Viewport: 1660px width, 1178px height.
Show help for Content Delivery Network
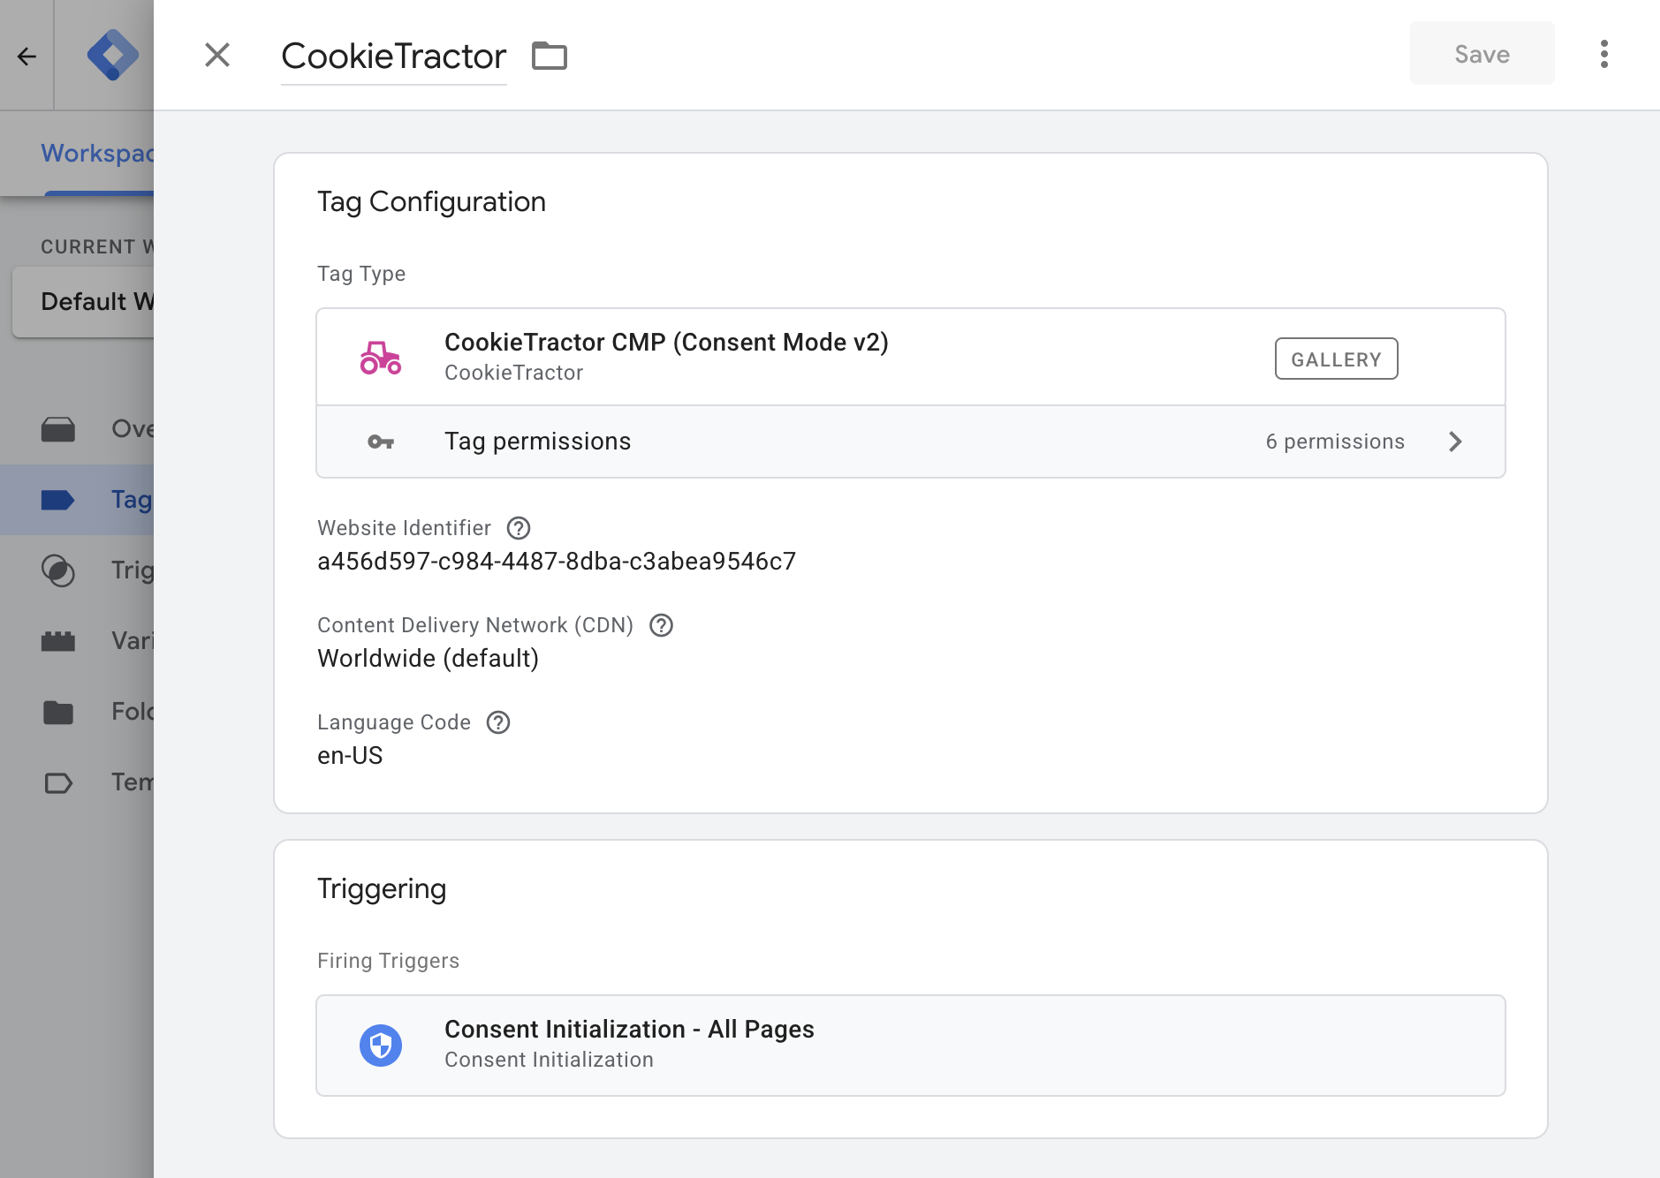click(x=661, y=625)
